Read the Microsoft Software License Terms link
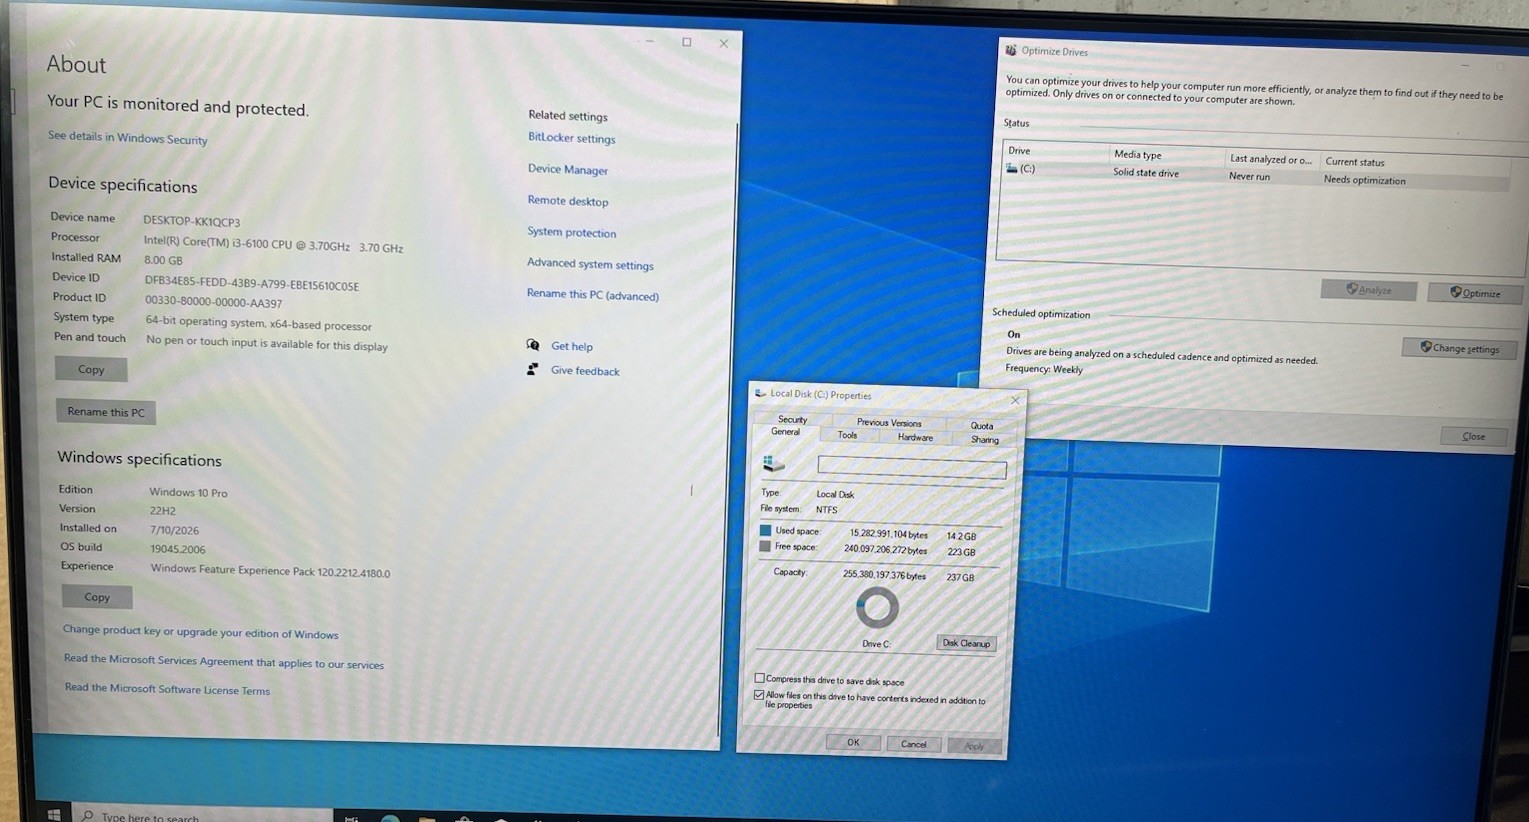Screen dimensions: 1529x822 click(167, 688)
